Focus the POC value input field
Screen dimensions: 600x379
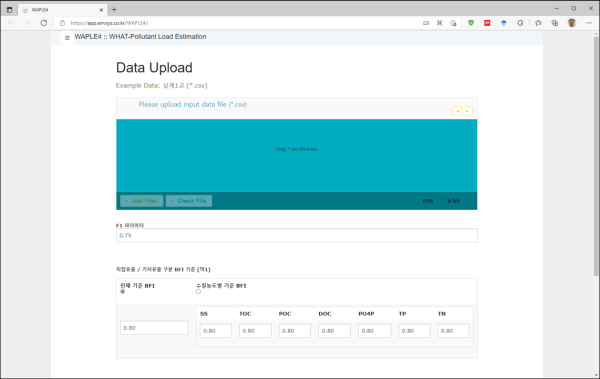point(295,331)
